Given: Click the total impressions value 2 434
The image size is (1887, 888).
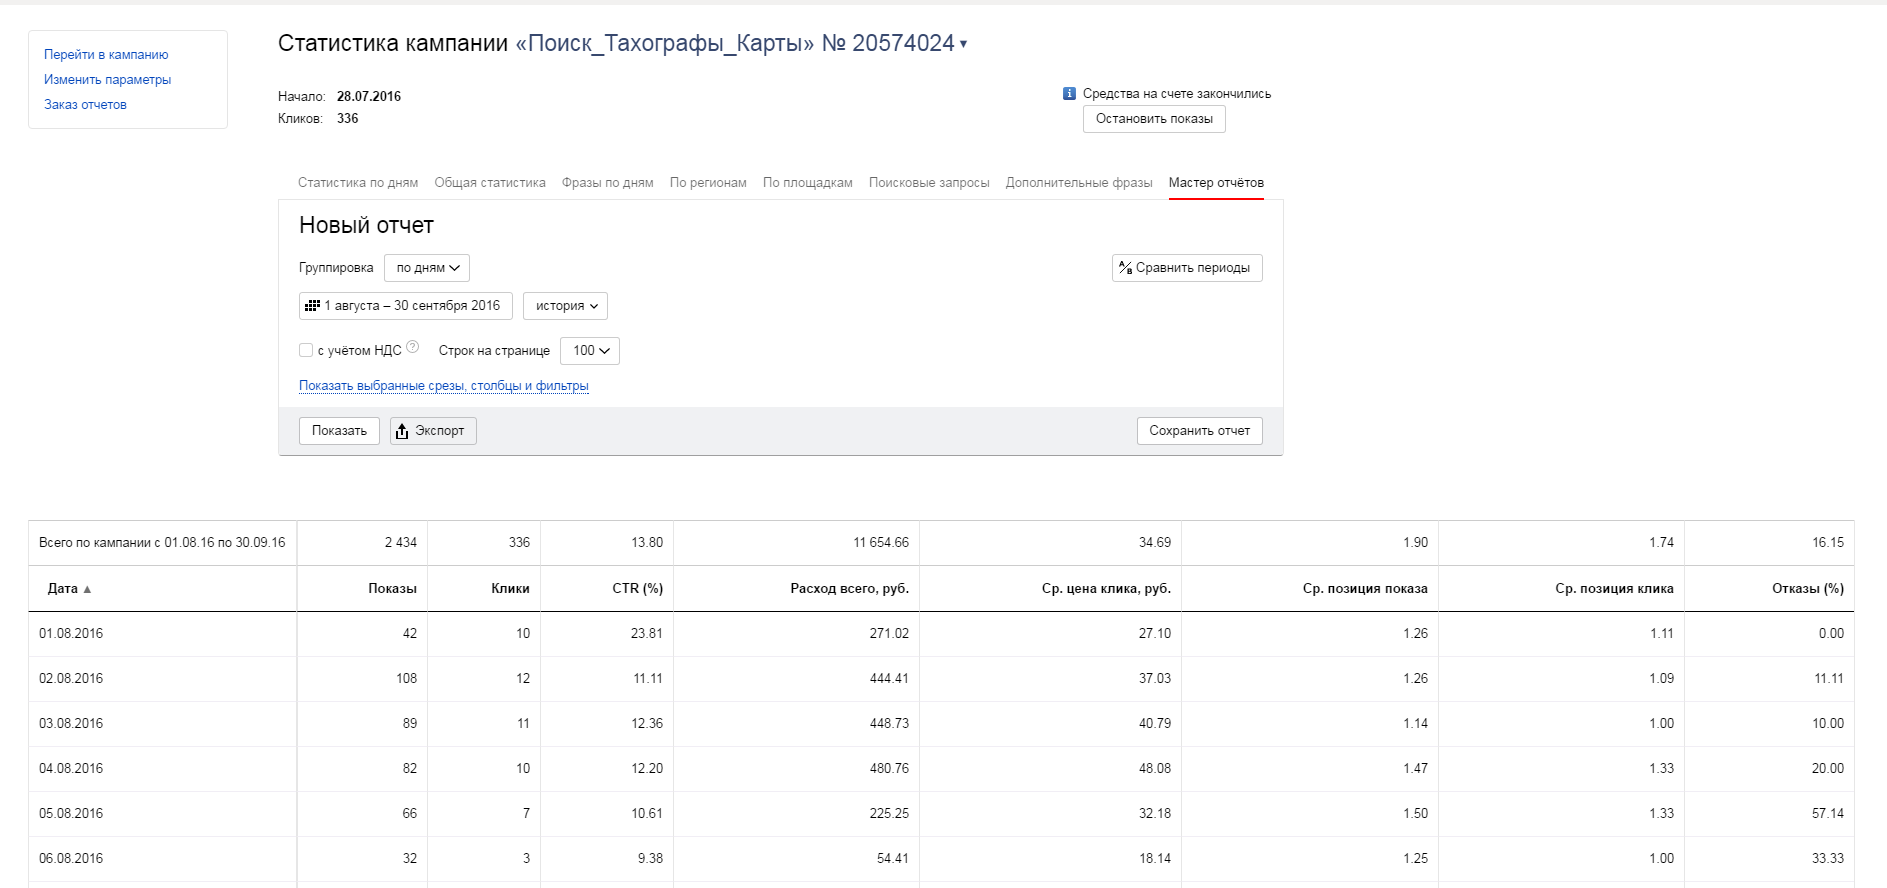Looking at the screenshot, I should tap(401, 543).
